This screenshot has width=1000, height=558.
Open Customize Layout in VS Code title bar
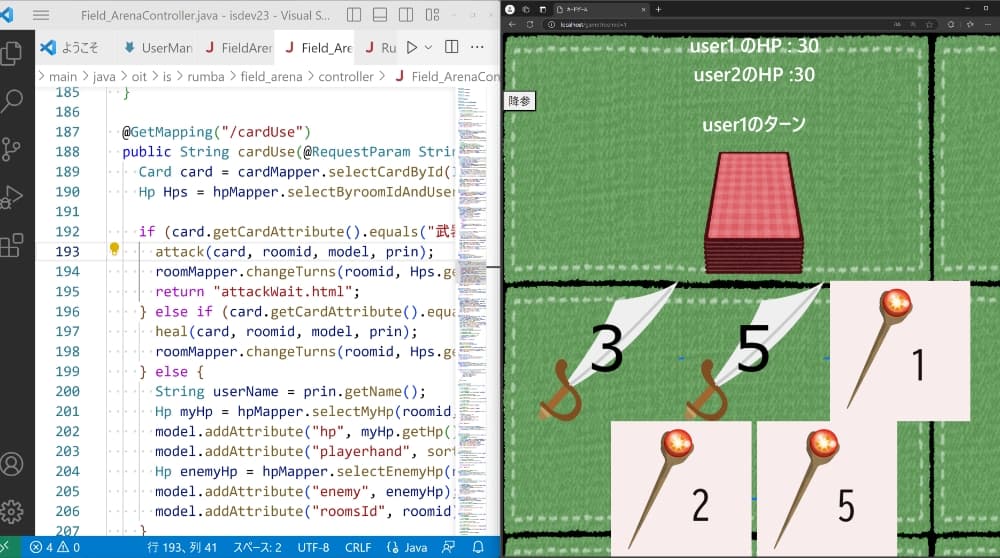432,15
